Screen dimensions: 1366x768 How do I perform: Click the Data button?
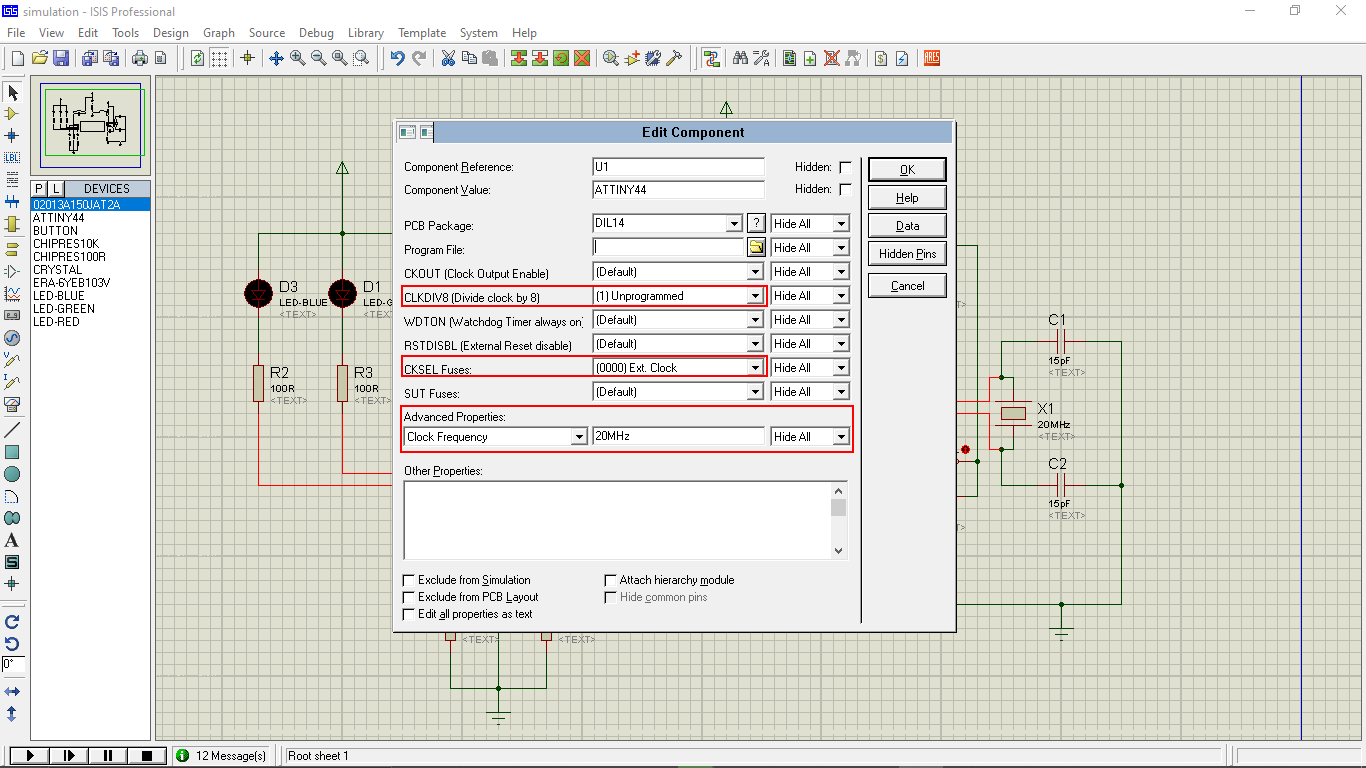(907, 226)
